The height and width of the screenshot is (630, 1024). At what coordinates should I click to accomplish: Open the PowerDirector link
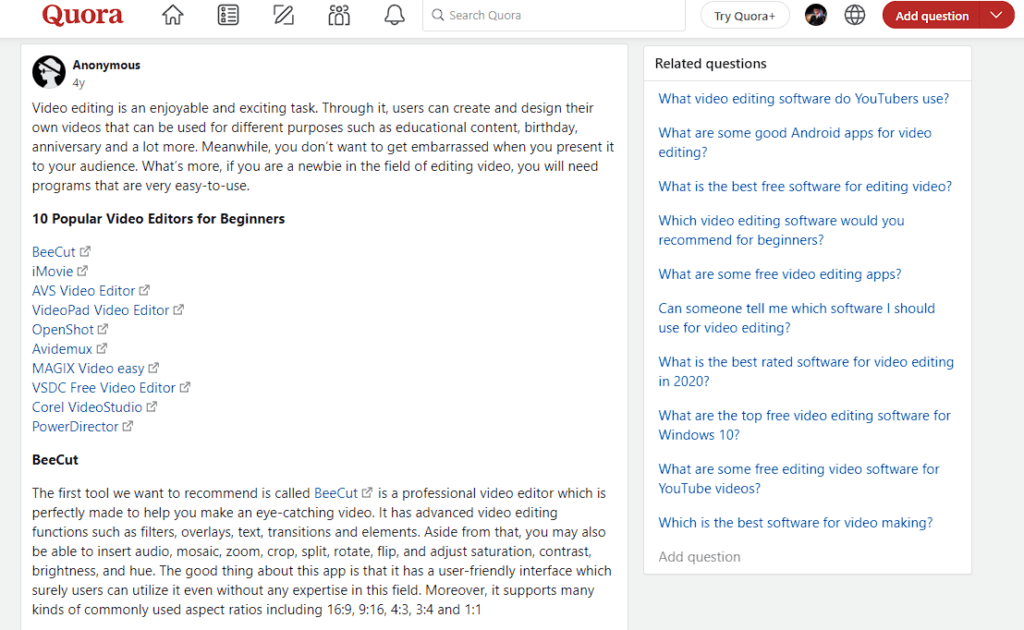click(75, 427)
